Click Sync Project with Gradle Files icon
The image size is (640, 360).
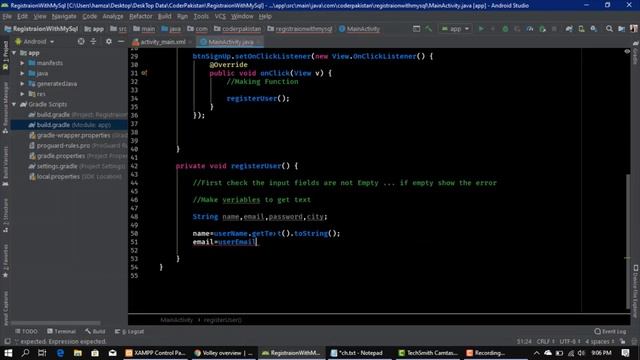(569, 29)
